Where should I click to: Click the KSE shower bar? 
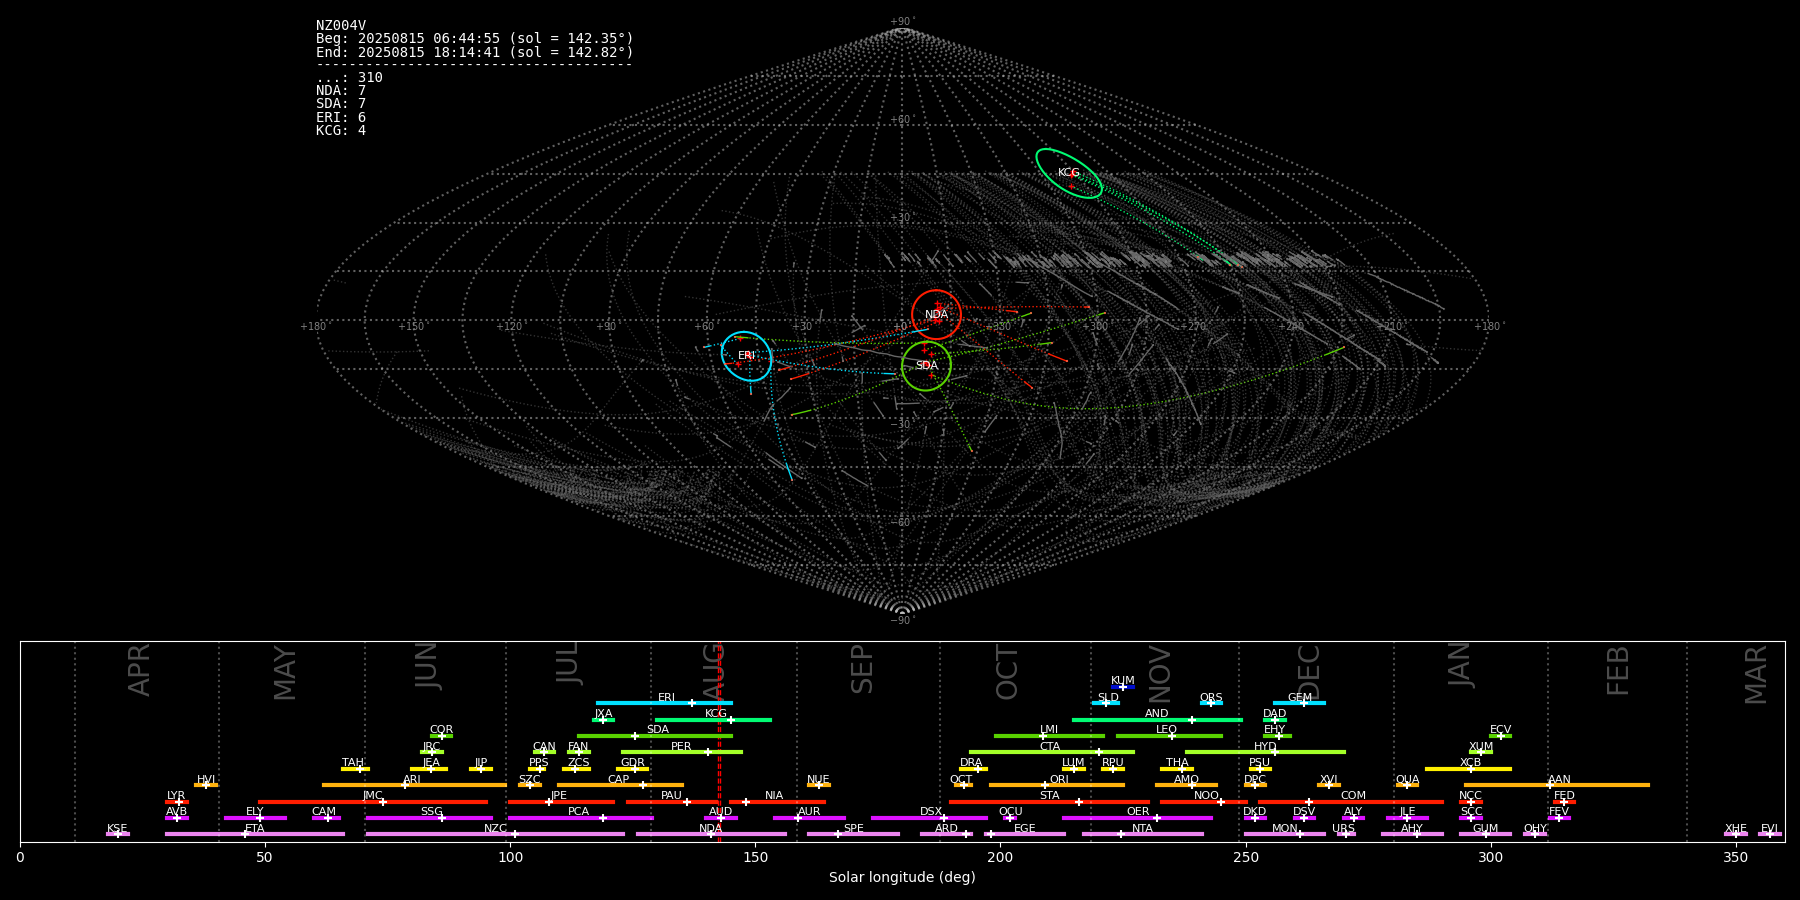point(117,834)
